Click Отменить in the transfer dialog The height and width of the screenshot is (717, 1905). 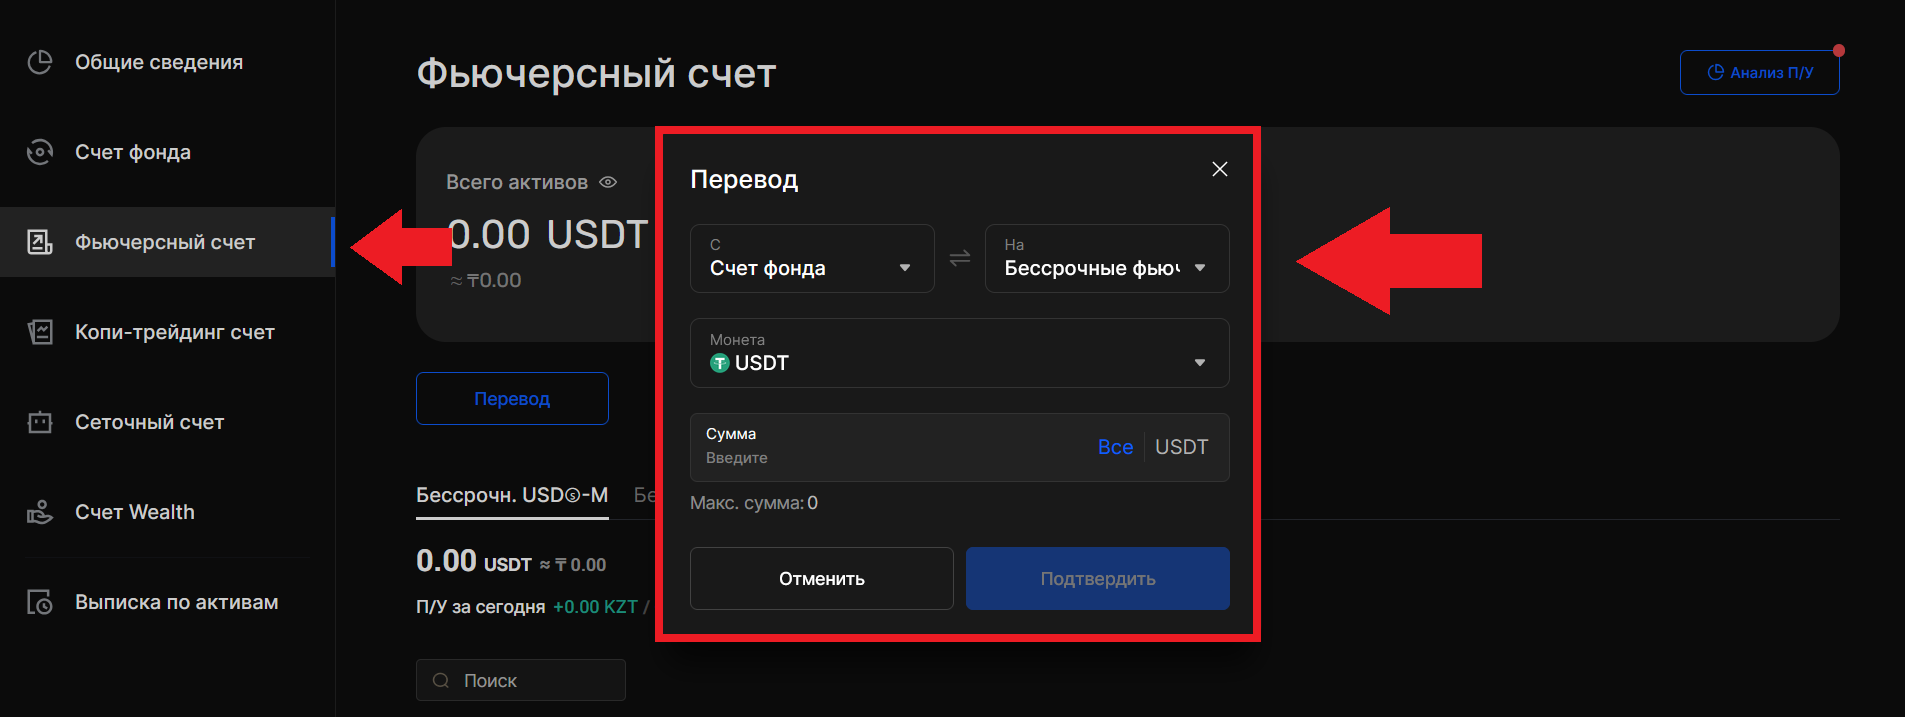(x=821, y=578)
